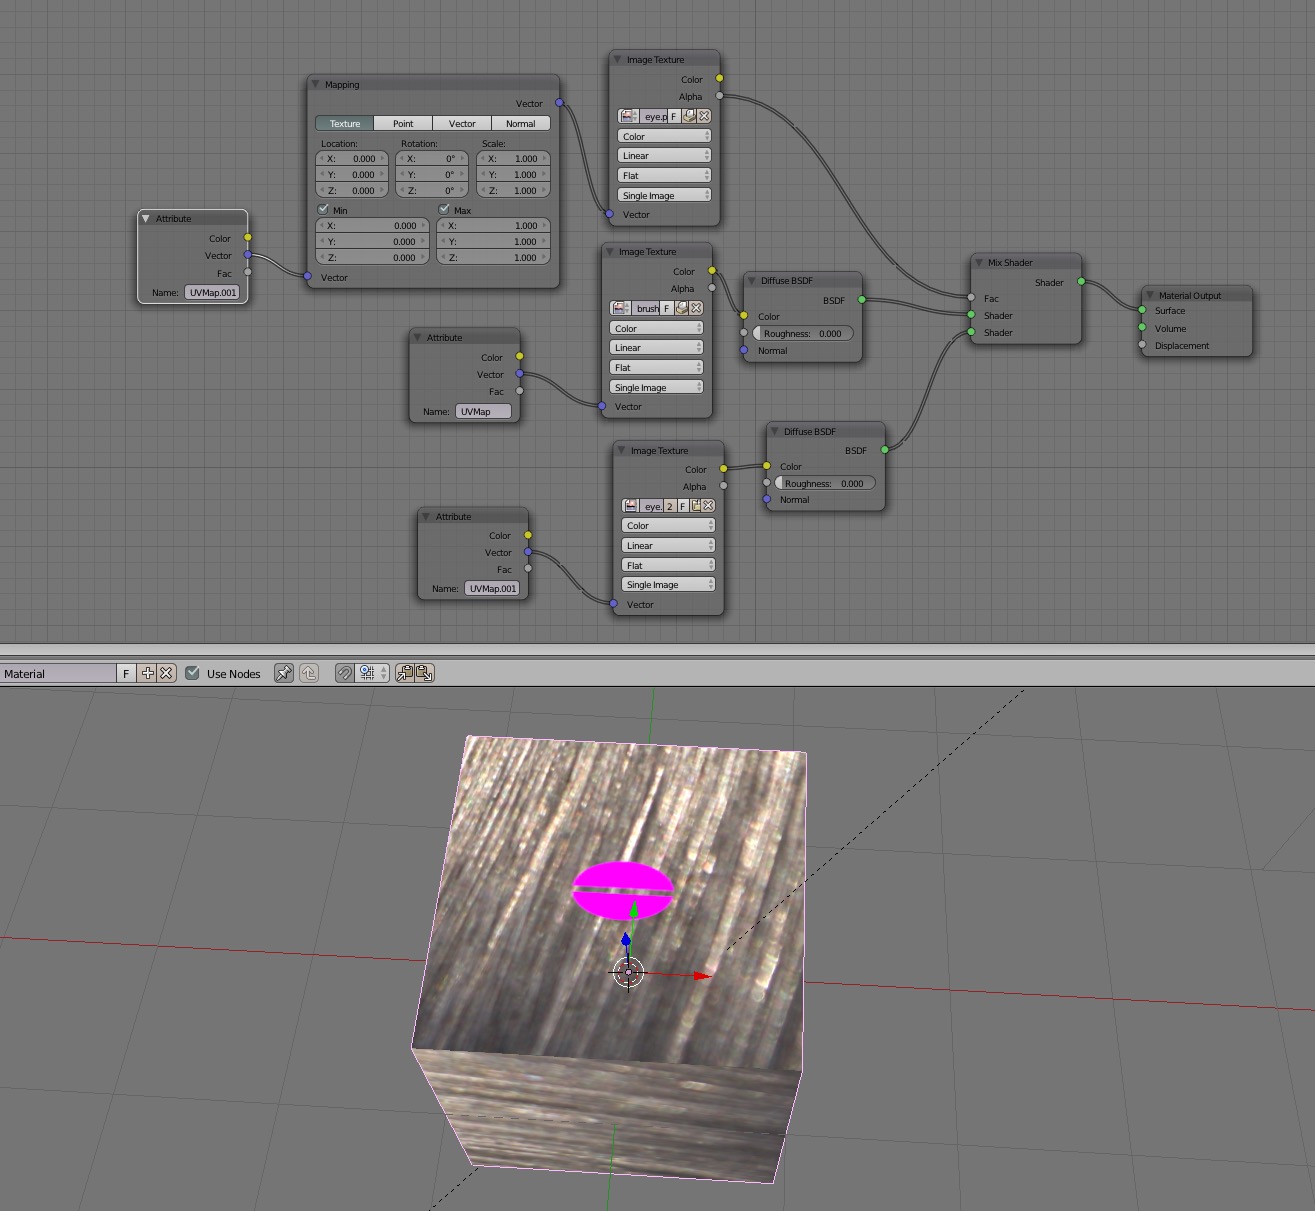Click the paste nodes clipboard icon
Screen dimensions: 1315x1211
coord(424,673)
